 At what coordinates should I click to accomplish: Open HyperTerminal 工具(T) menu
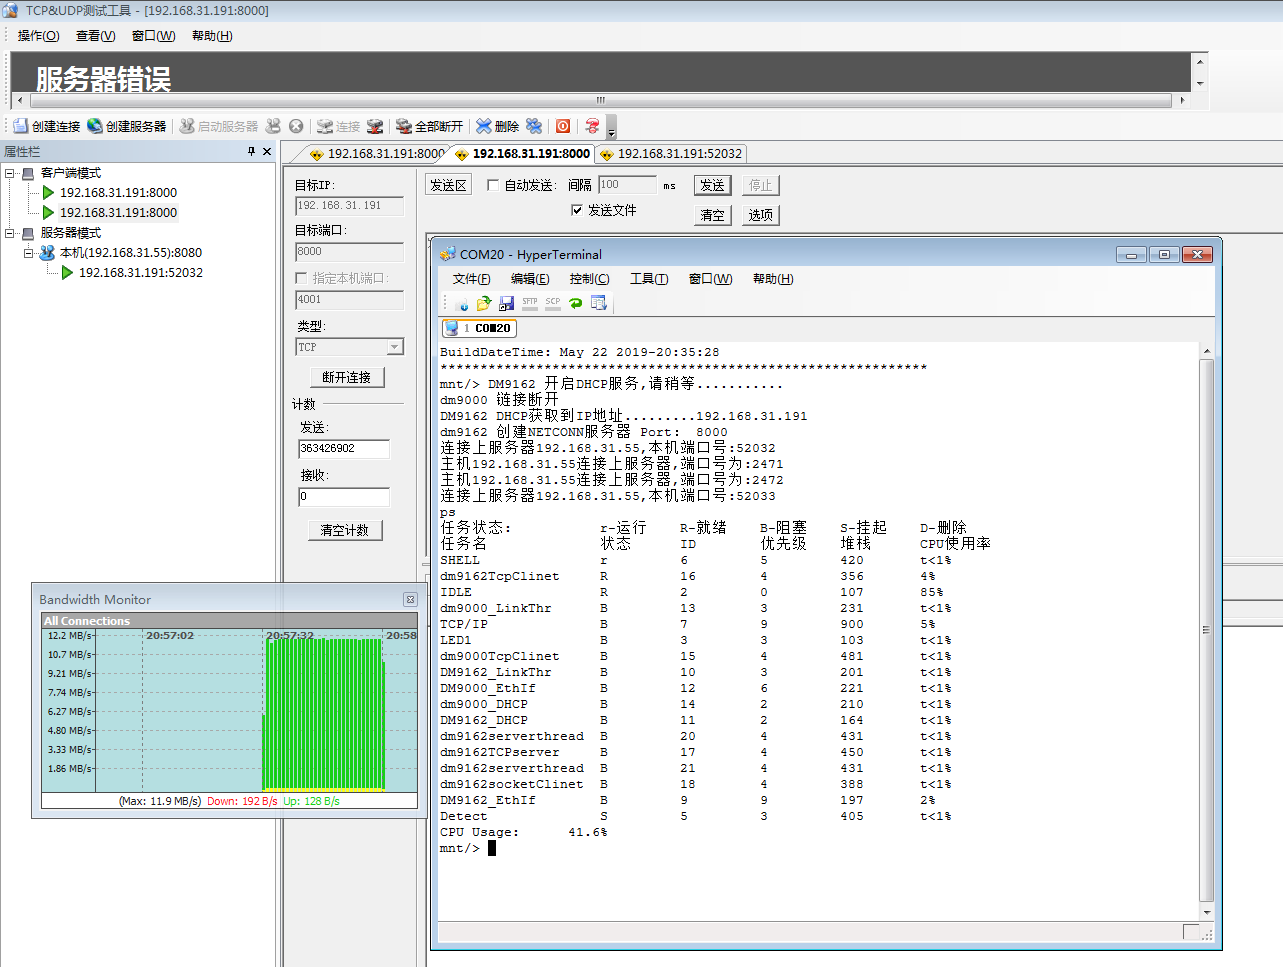tap(649, 279)
